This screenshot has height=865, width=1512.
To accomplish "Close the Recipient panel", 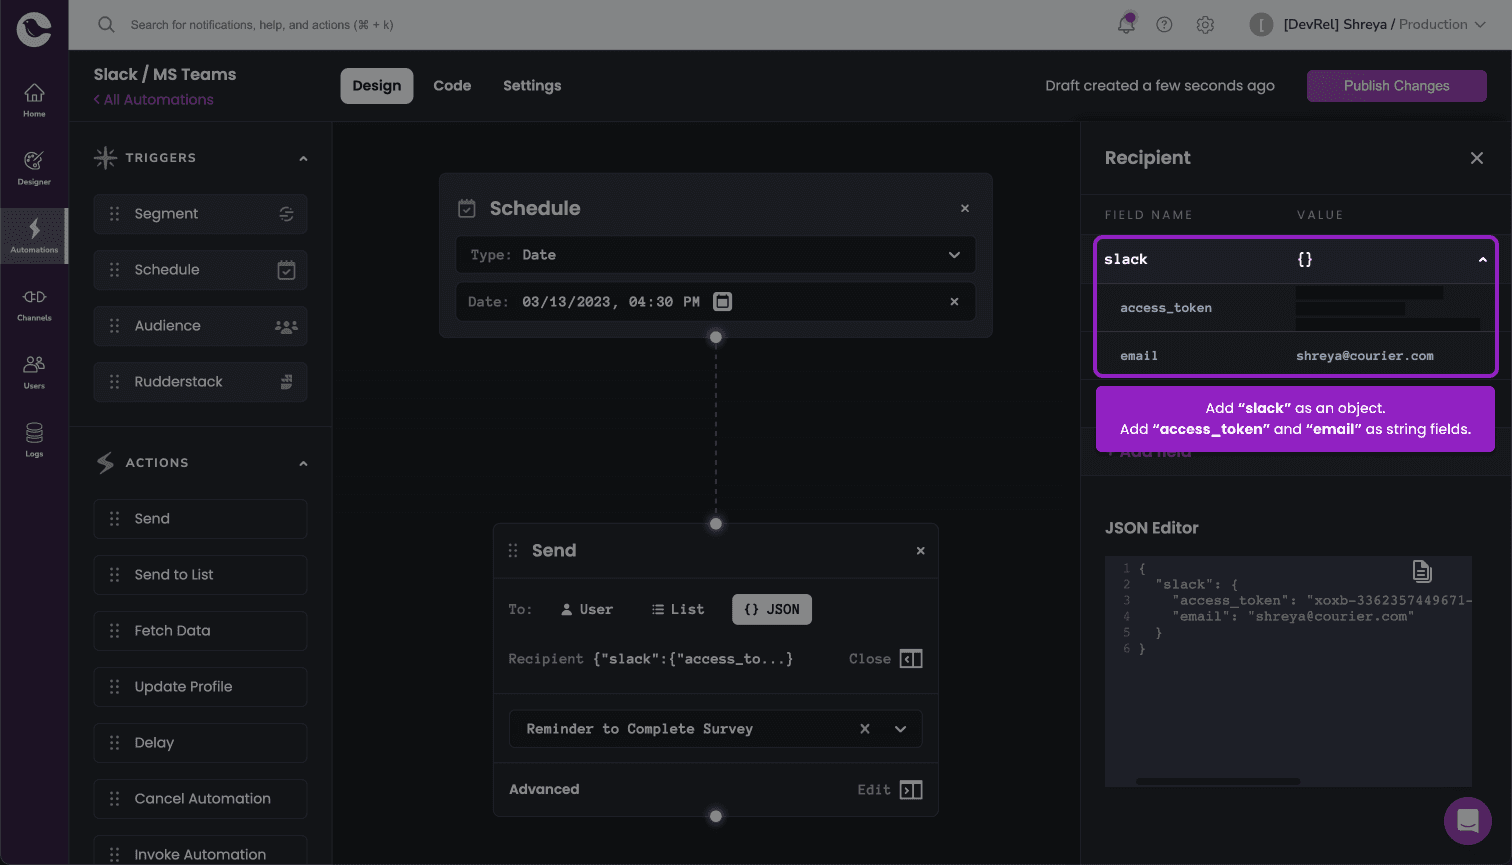I will (1477, 158).
